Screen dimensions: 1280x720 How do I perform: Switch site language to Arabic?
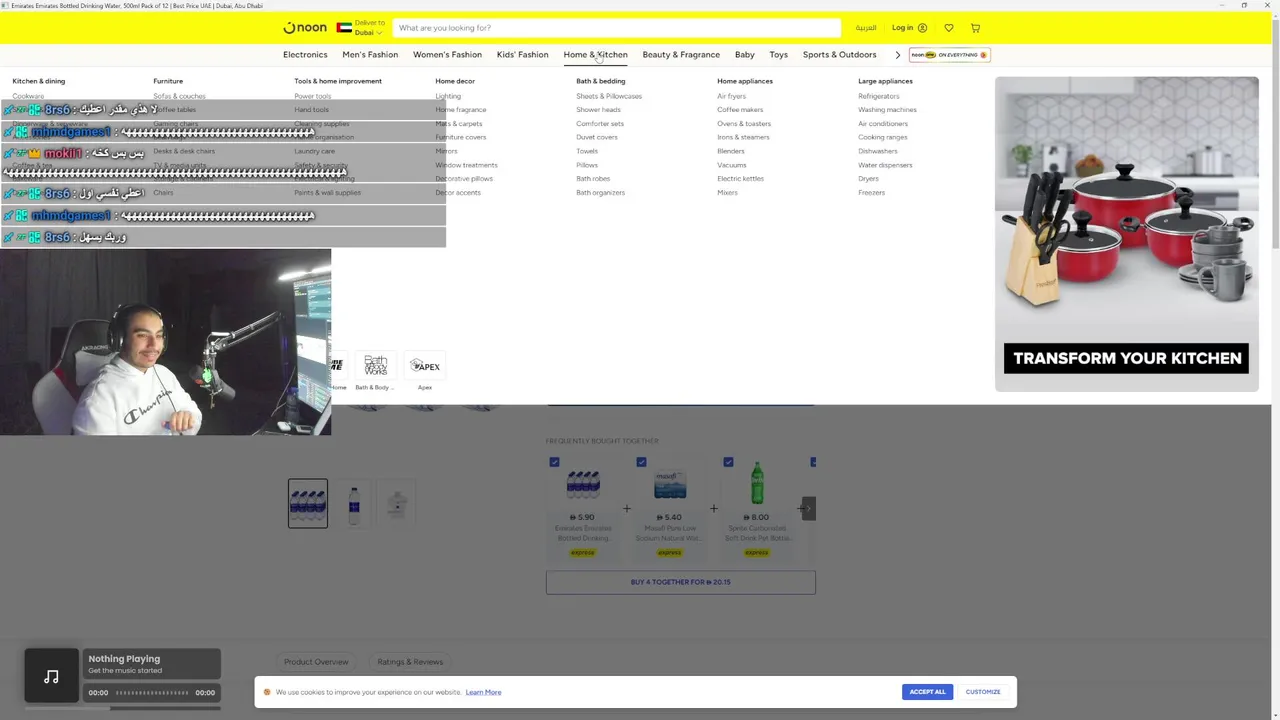click(866, 28)
